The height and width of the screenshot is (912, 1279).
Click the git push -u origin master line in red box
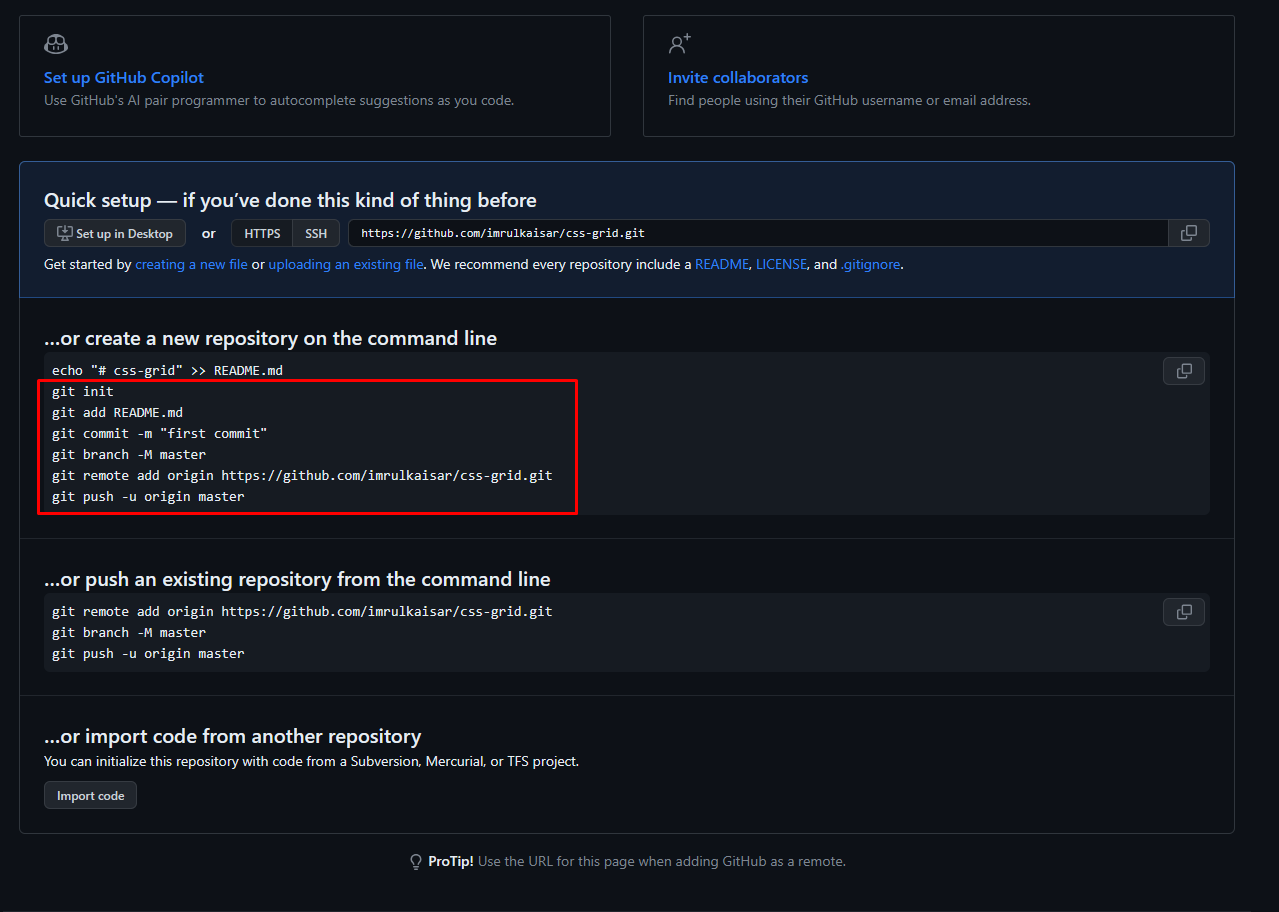tap(148, 496)
